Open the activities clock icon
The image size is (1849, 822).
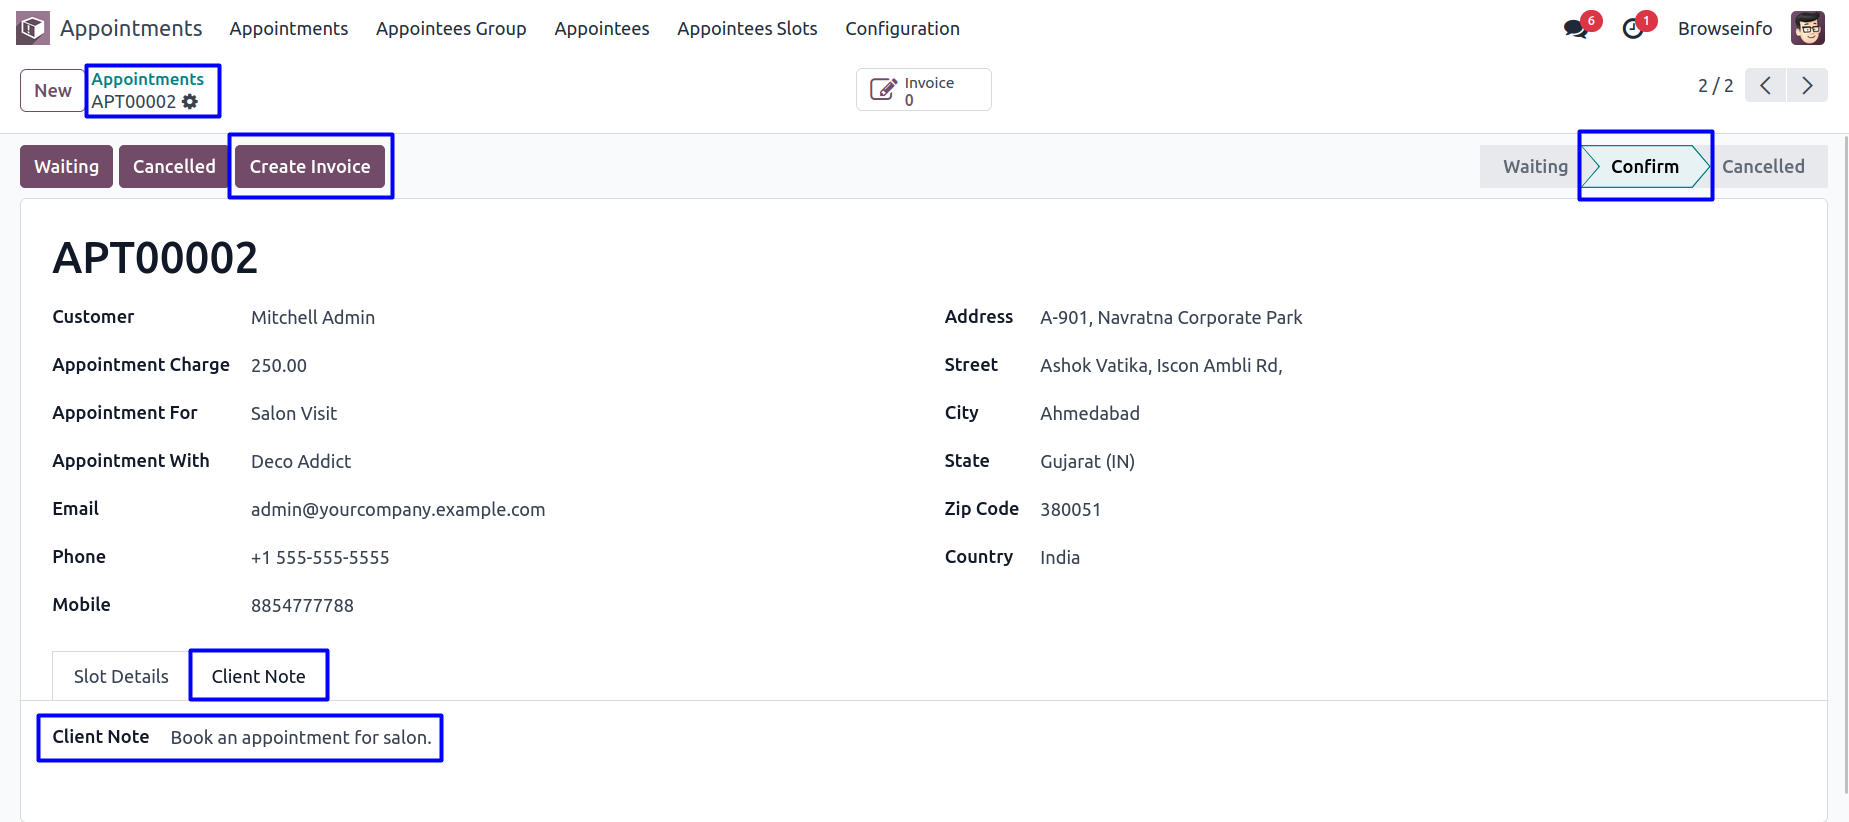1633,29
